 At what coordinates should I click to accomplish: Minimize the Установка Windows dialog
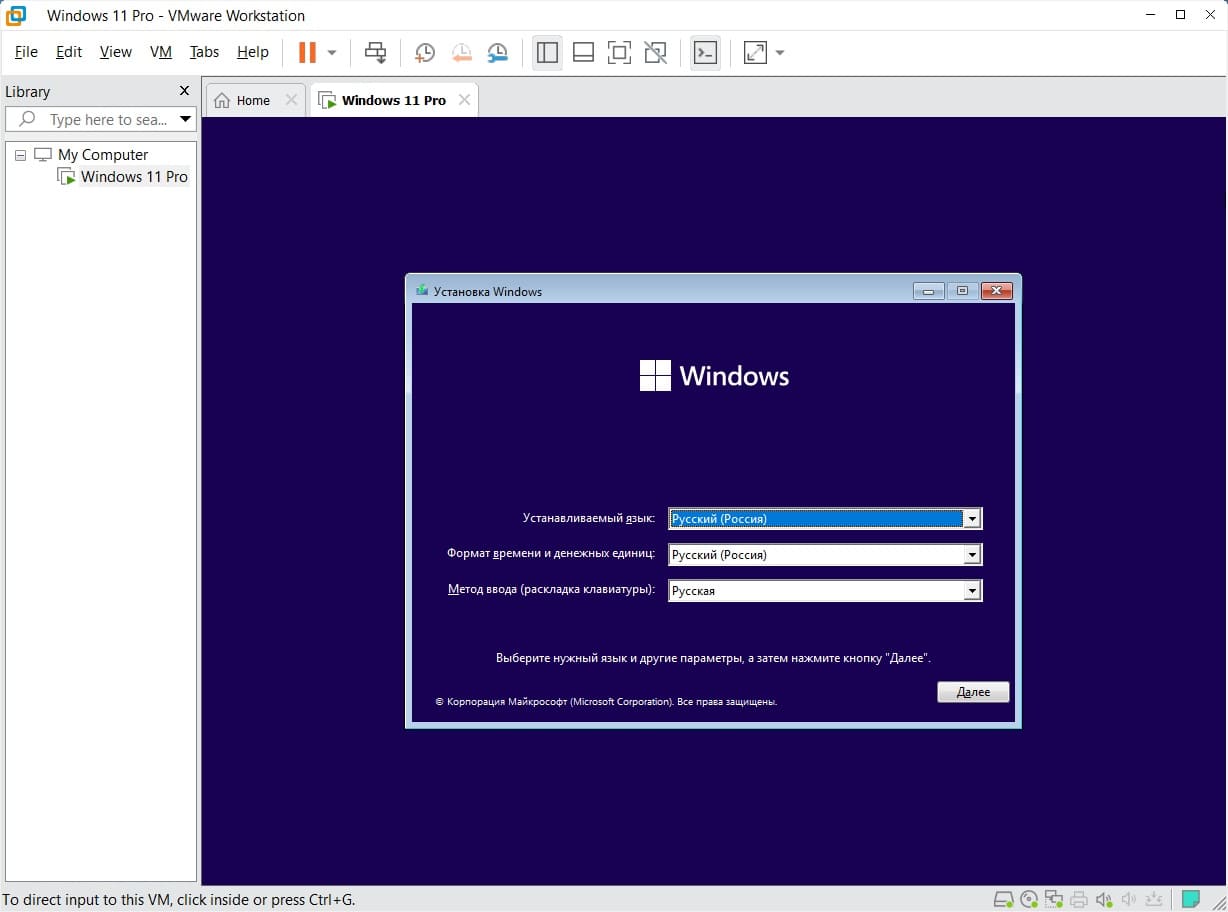pos(928,291)
